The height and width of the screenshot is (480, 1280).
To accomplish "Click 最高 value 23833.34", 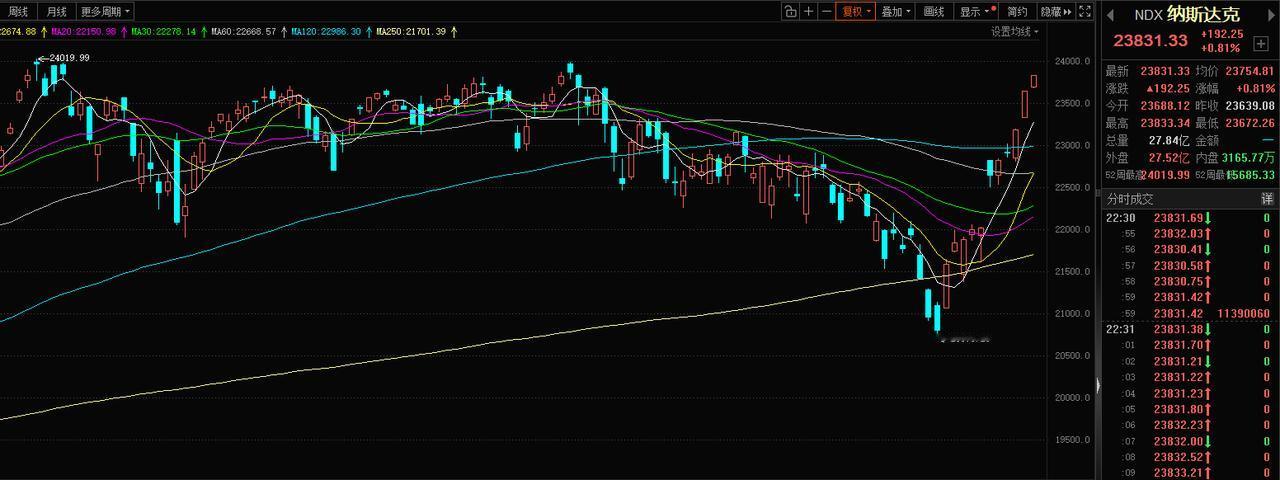I will pos(1166,123).
